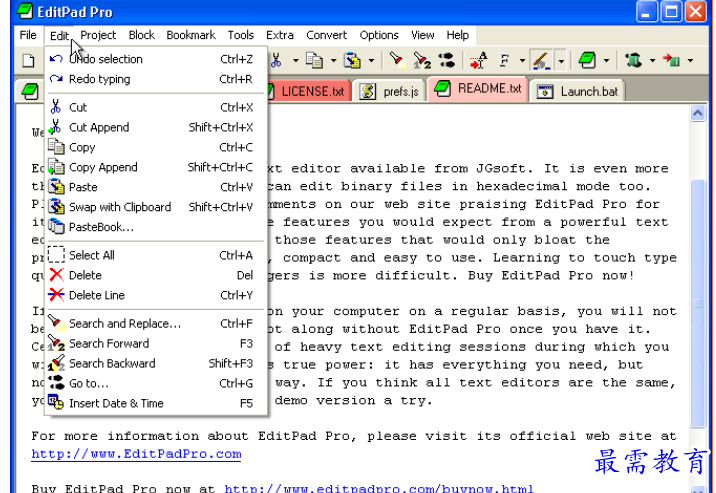Open dropdown arrow next to Copy icon
Image resolution: width=716 pixels, height=493 pixels.
[x=333, y=60]
